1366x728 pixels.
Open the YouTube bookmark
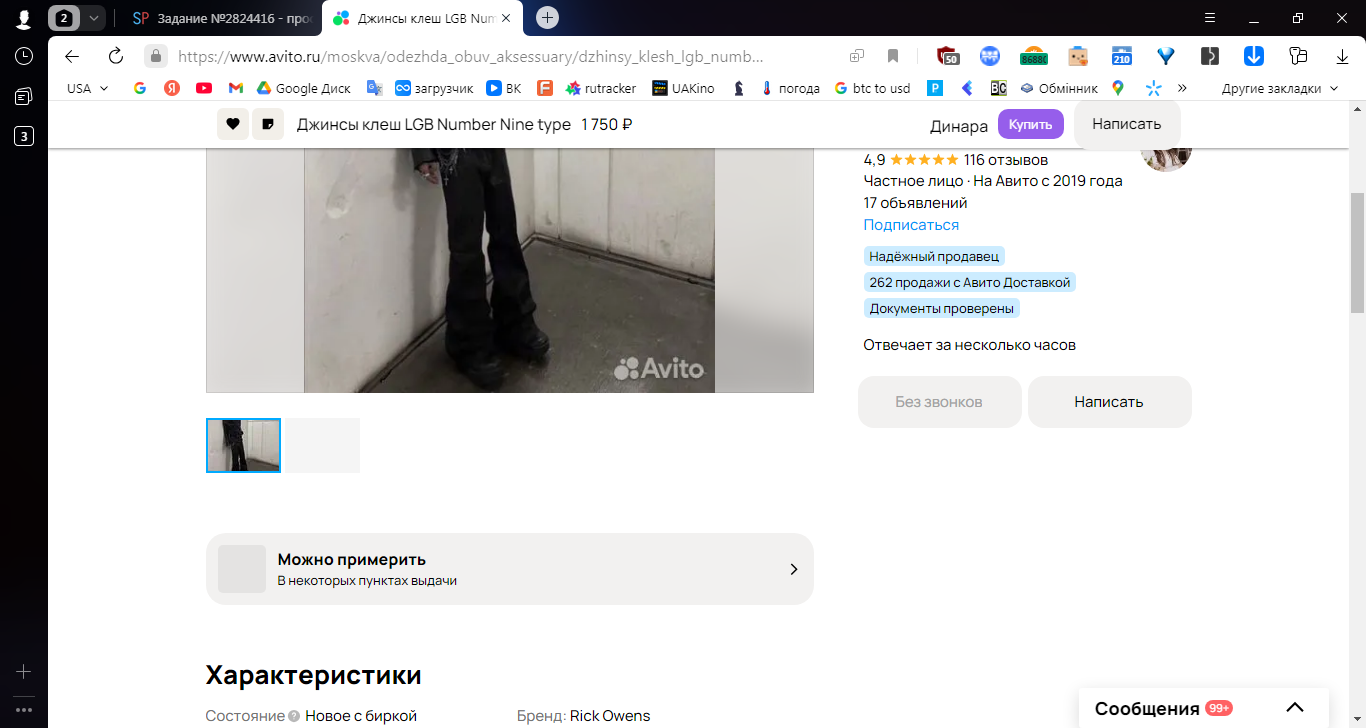click(x=204, y=88)
